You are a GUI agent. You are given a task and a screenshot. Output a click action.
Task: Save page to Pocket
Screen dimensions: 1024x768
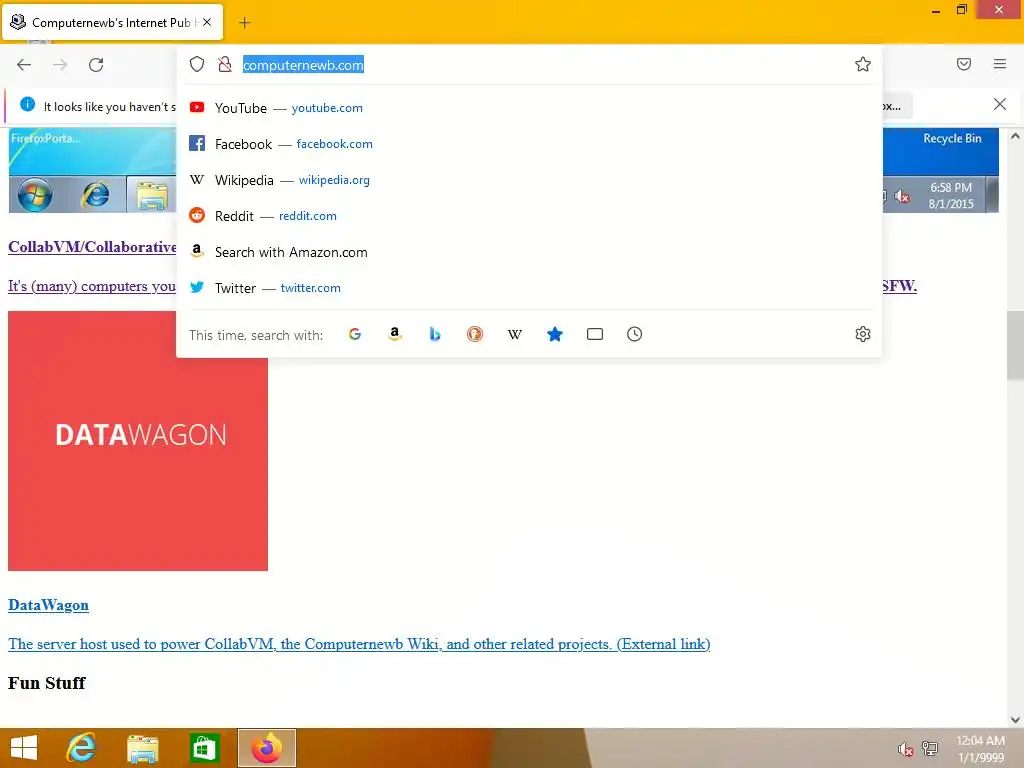pos(964,64)
